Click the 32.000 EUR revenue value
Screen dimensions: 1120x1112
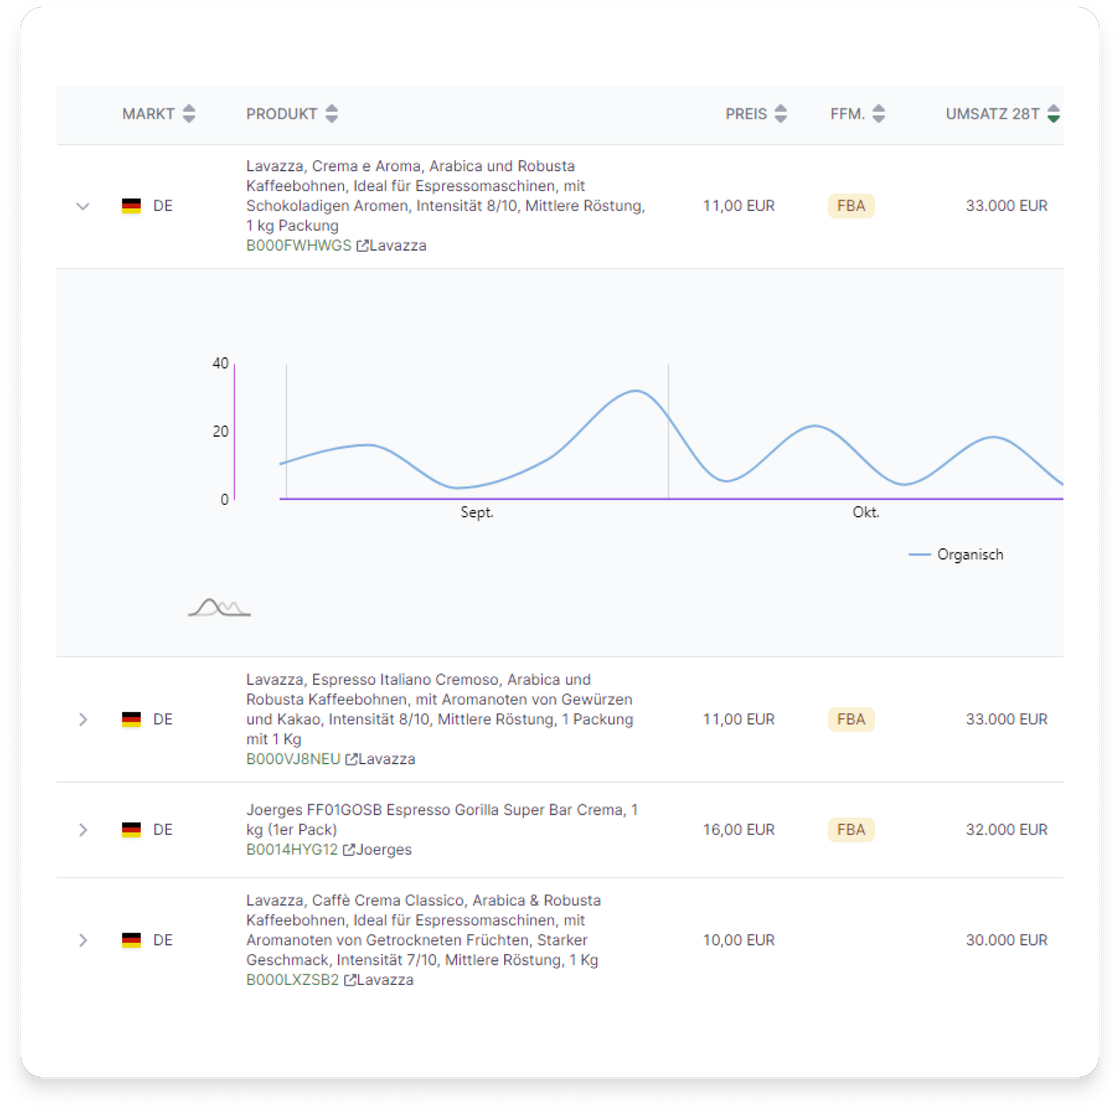click(x=1006, y=830)
